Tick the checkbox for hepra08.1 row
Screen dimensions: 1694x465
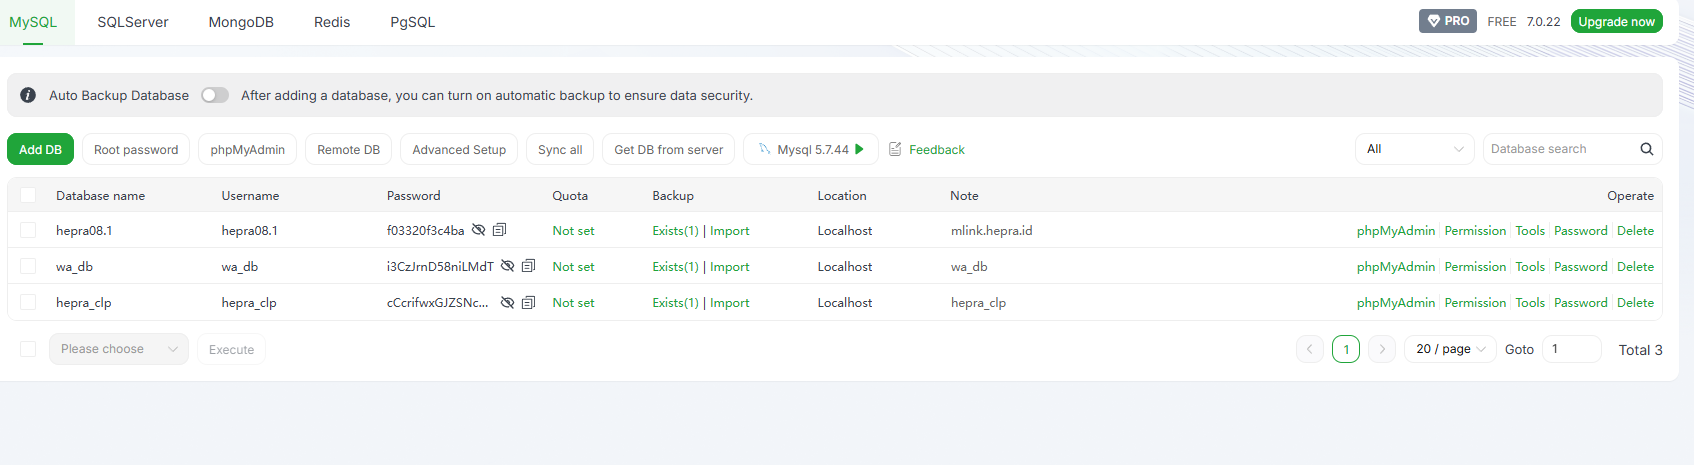click(x=28, y=230)
